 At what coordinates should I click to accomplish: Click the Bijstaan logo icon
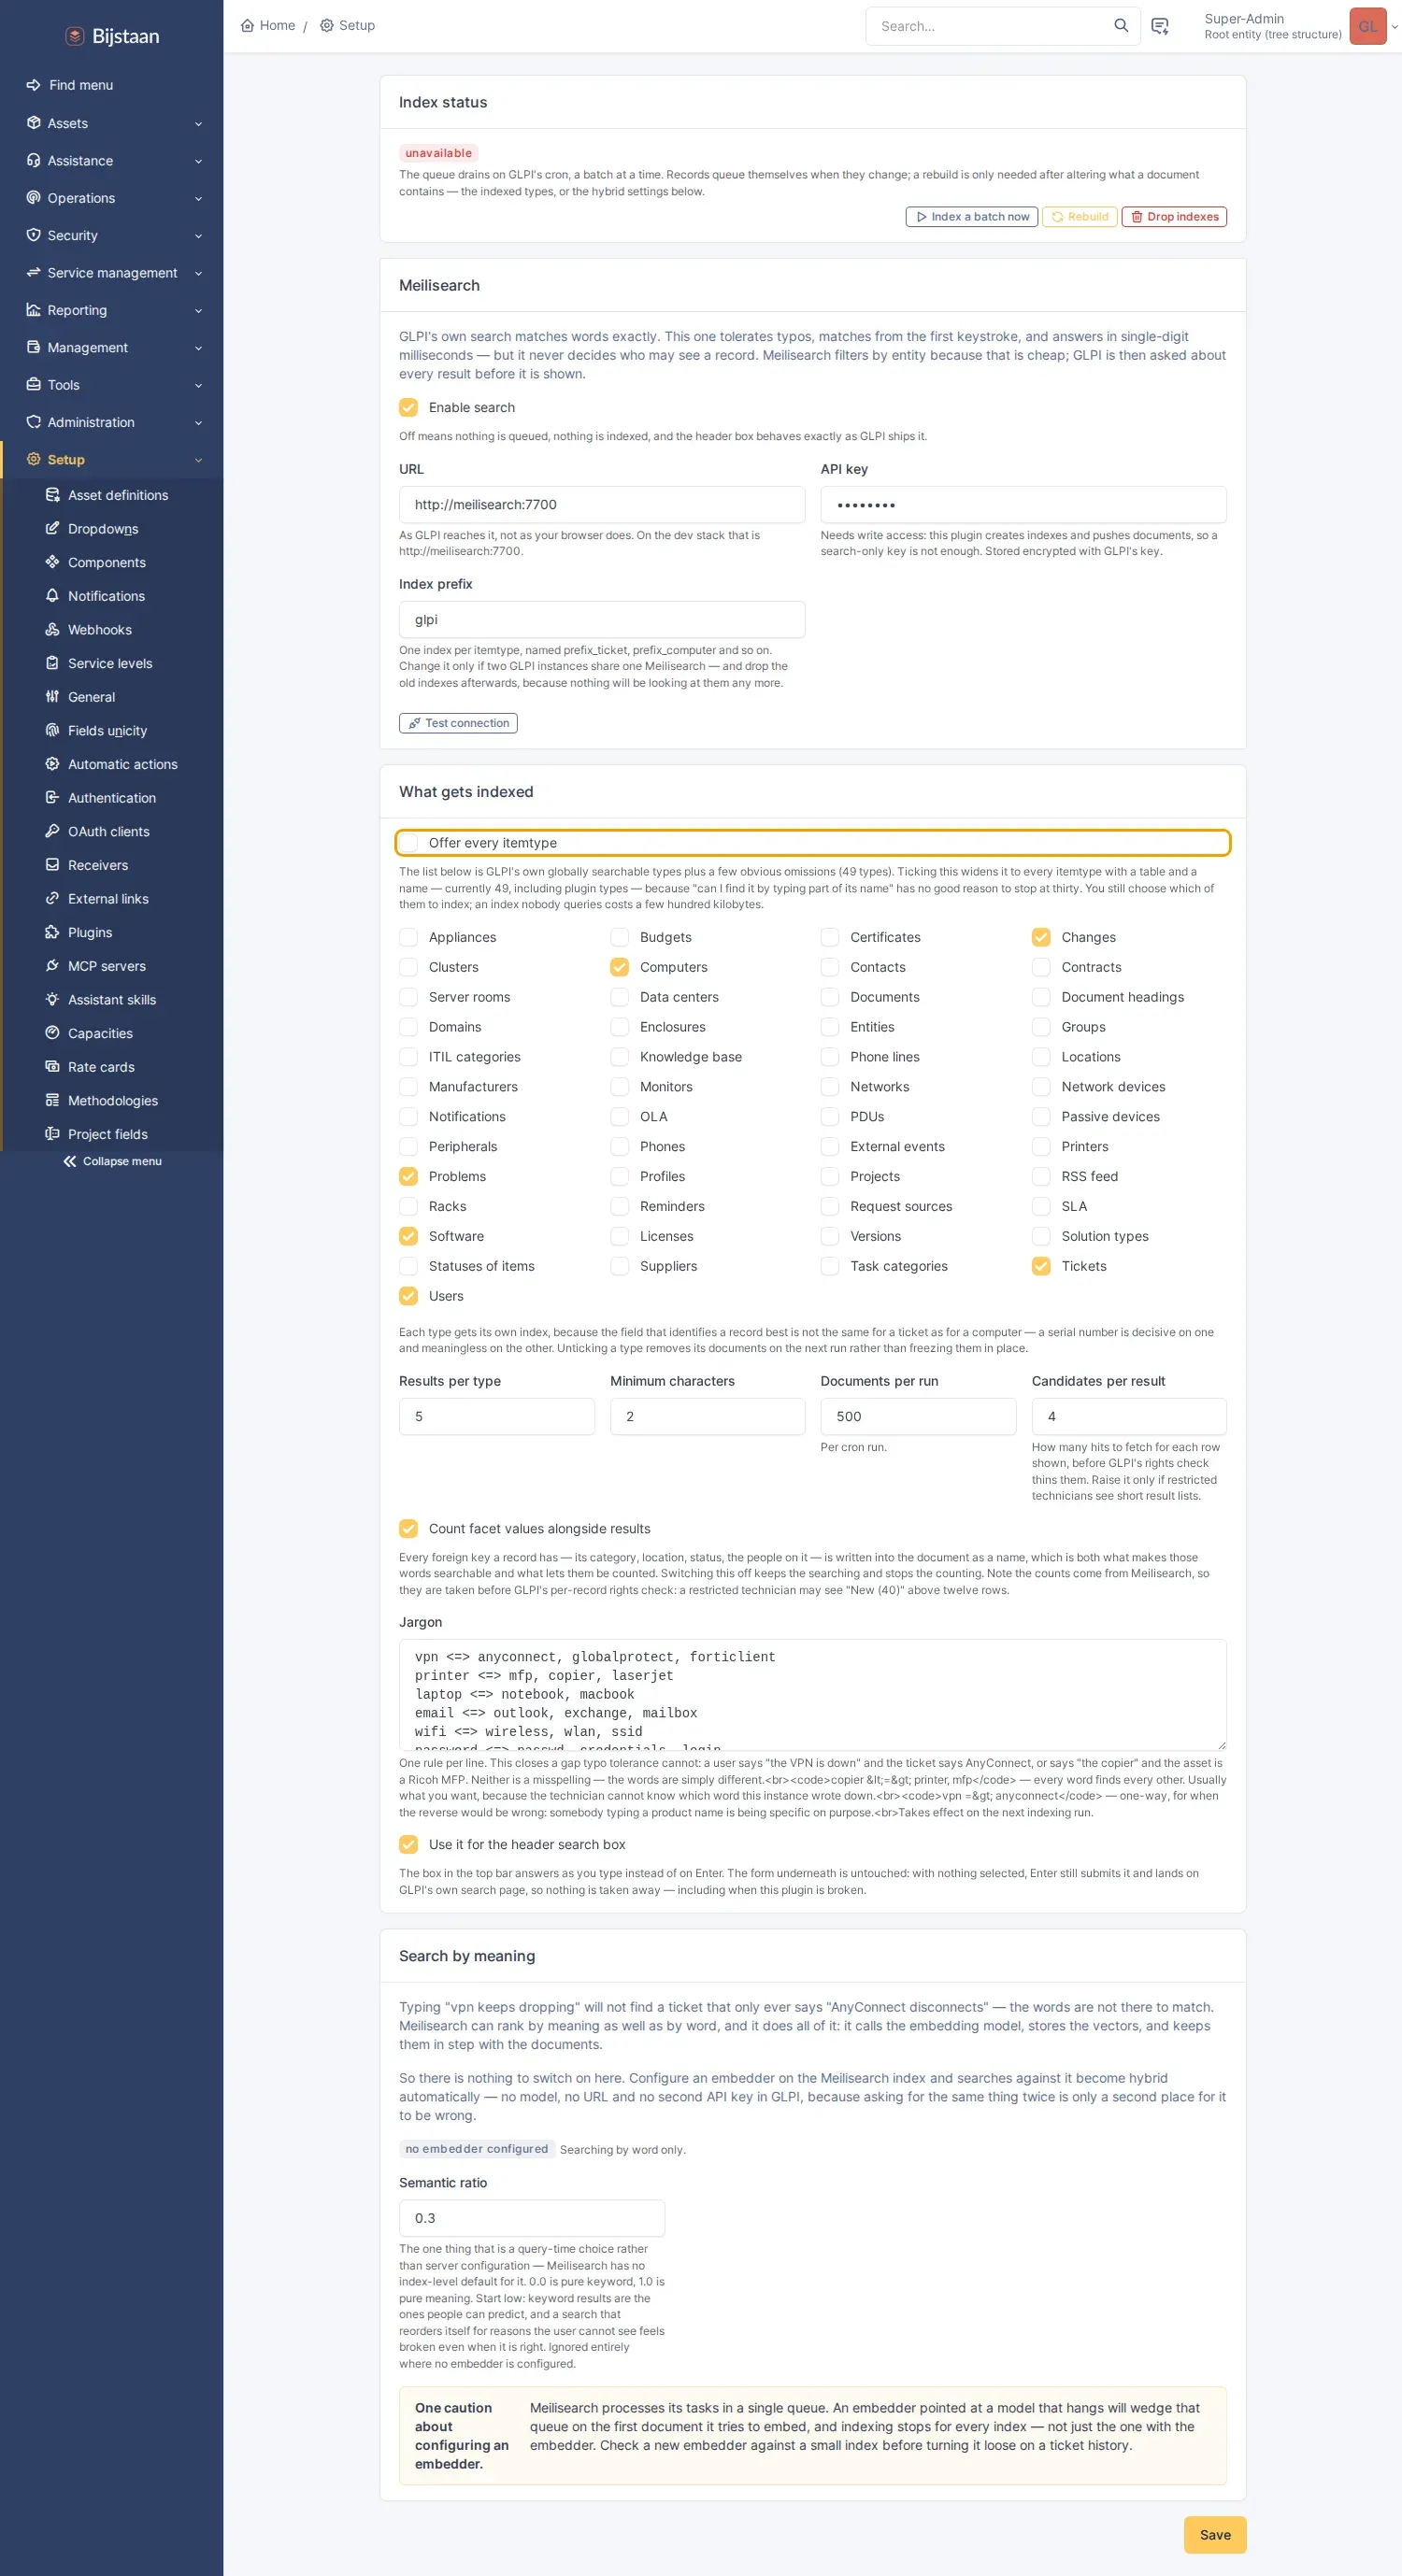pos(75,36)
